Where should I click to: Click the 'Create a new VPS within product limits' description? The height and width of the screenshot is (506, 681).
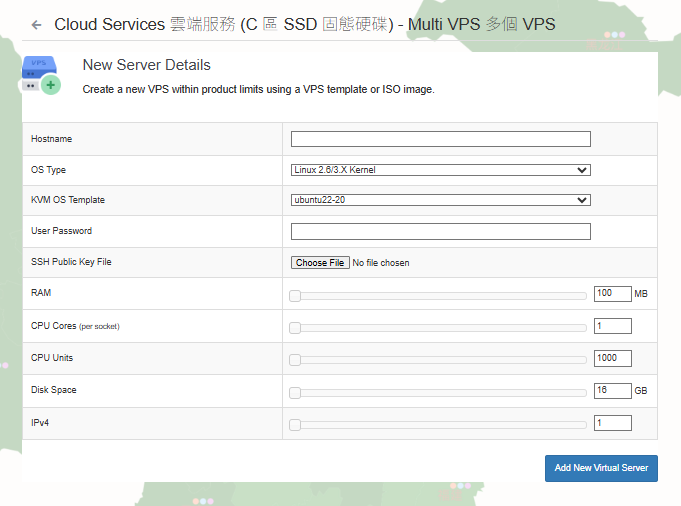[258, 89]
